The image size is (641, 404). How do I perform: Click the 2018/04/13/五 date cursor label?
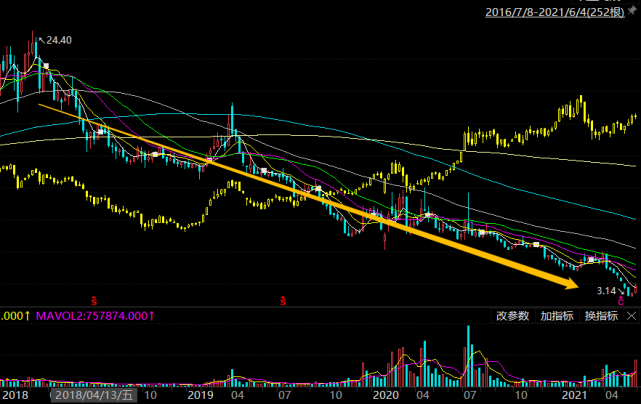click(94, 395)
